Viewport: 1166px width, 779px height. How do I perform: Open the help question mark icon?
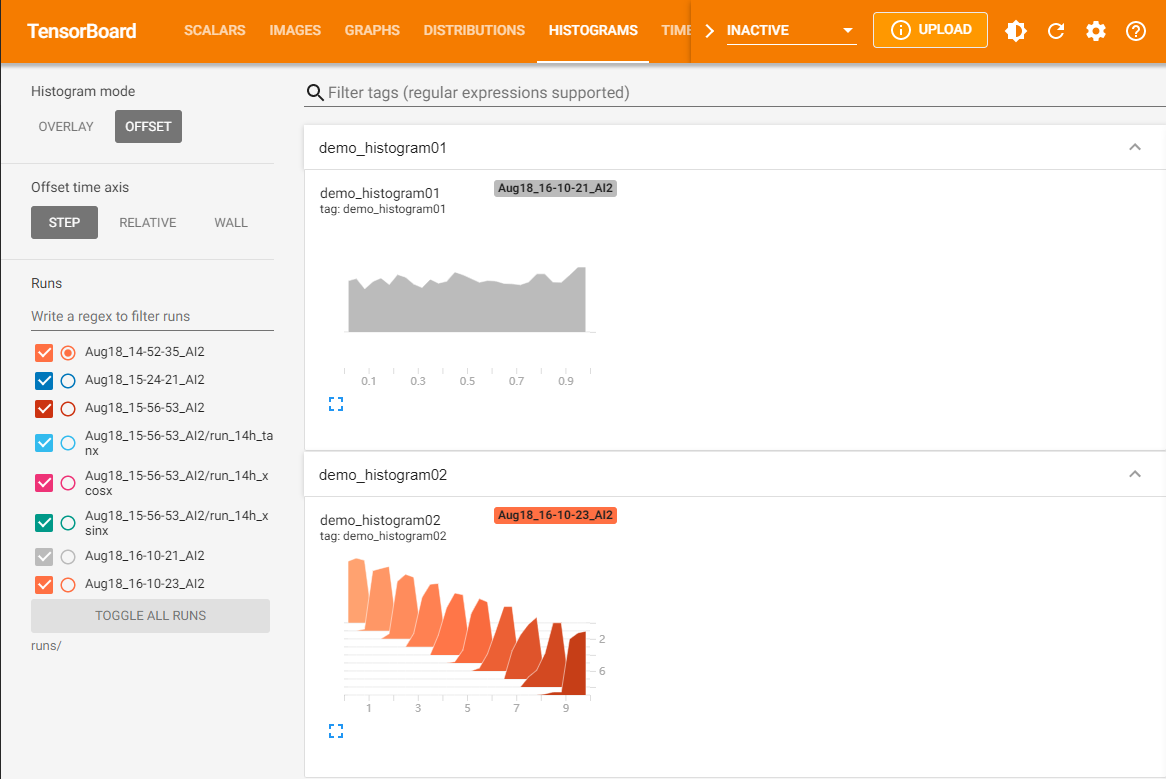tap(1136, 31)
